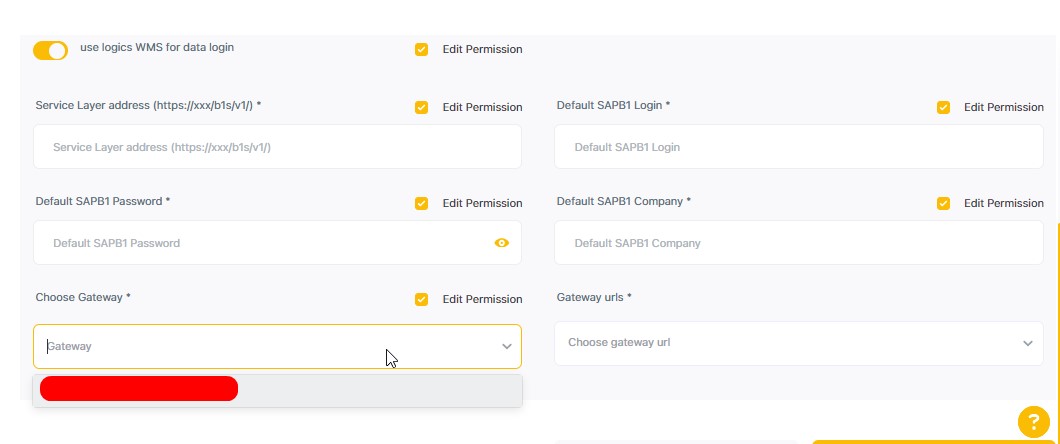Toggle the use logics WMS switch
This screenshot has height=444, width=1060.
[50, 50]
